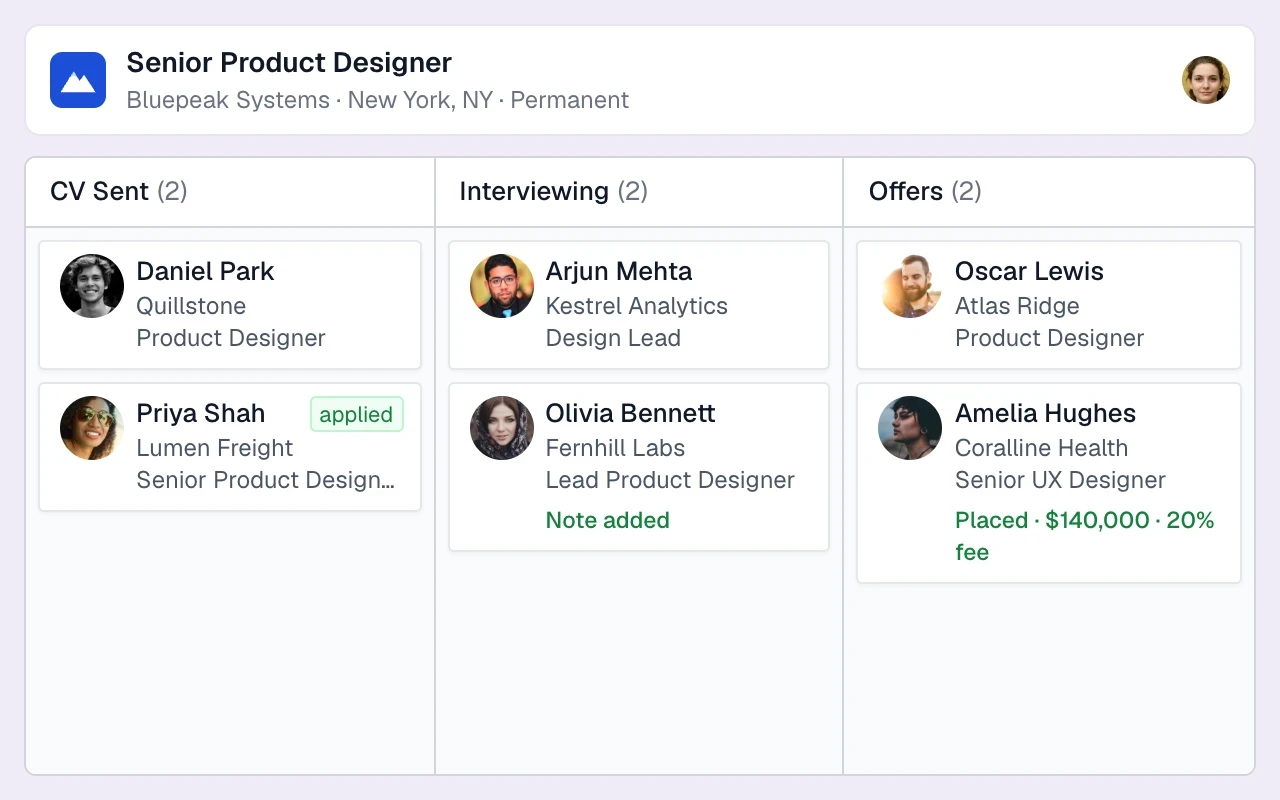The image size is (1280, 800).
Task: Click Arjun Mehta's avatar photo
Action: pyautogui.click(x=502, y=286)
